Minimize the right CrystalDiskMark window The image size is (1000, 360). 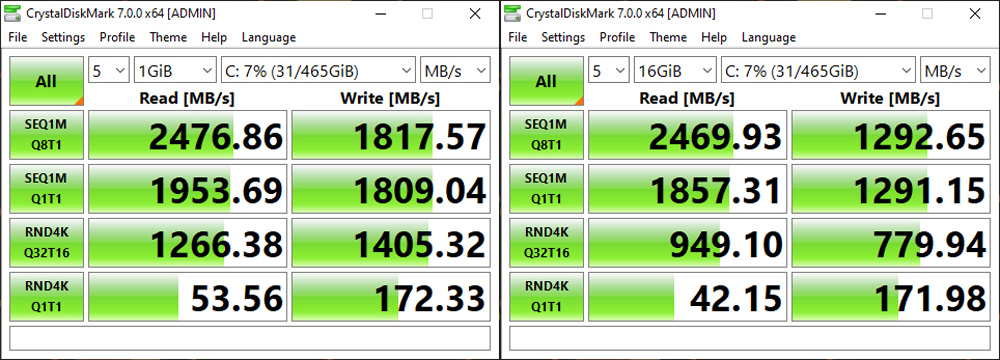point(881,13)
